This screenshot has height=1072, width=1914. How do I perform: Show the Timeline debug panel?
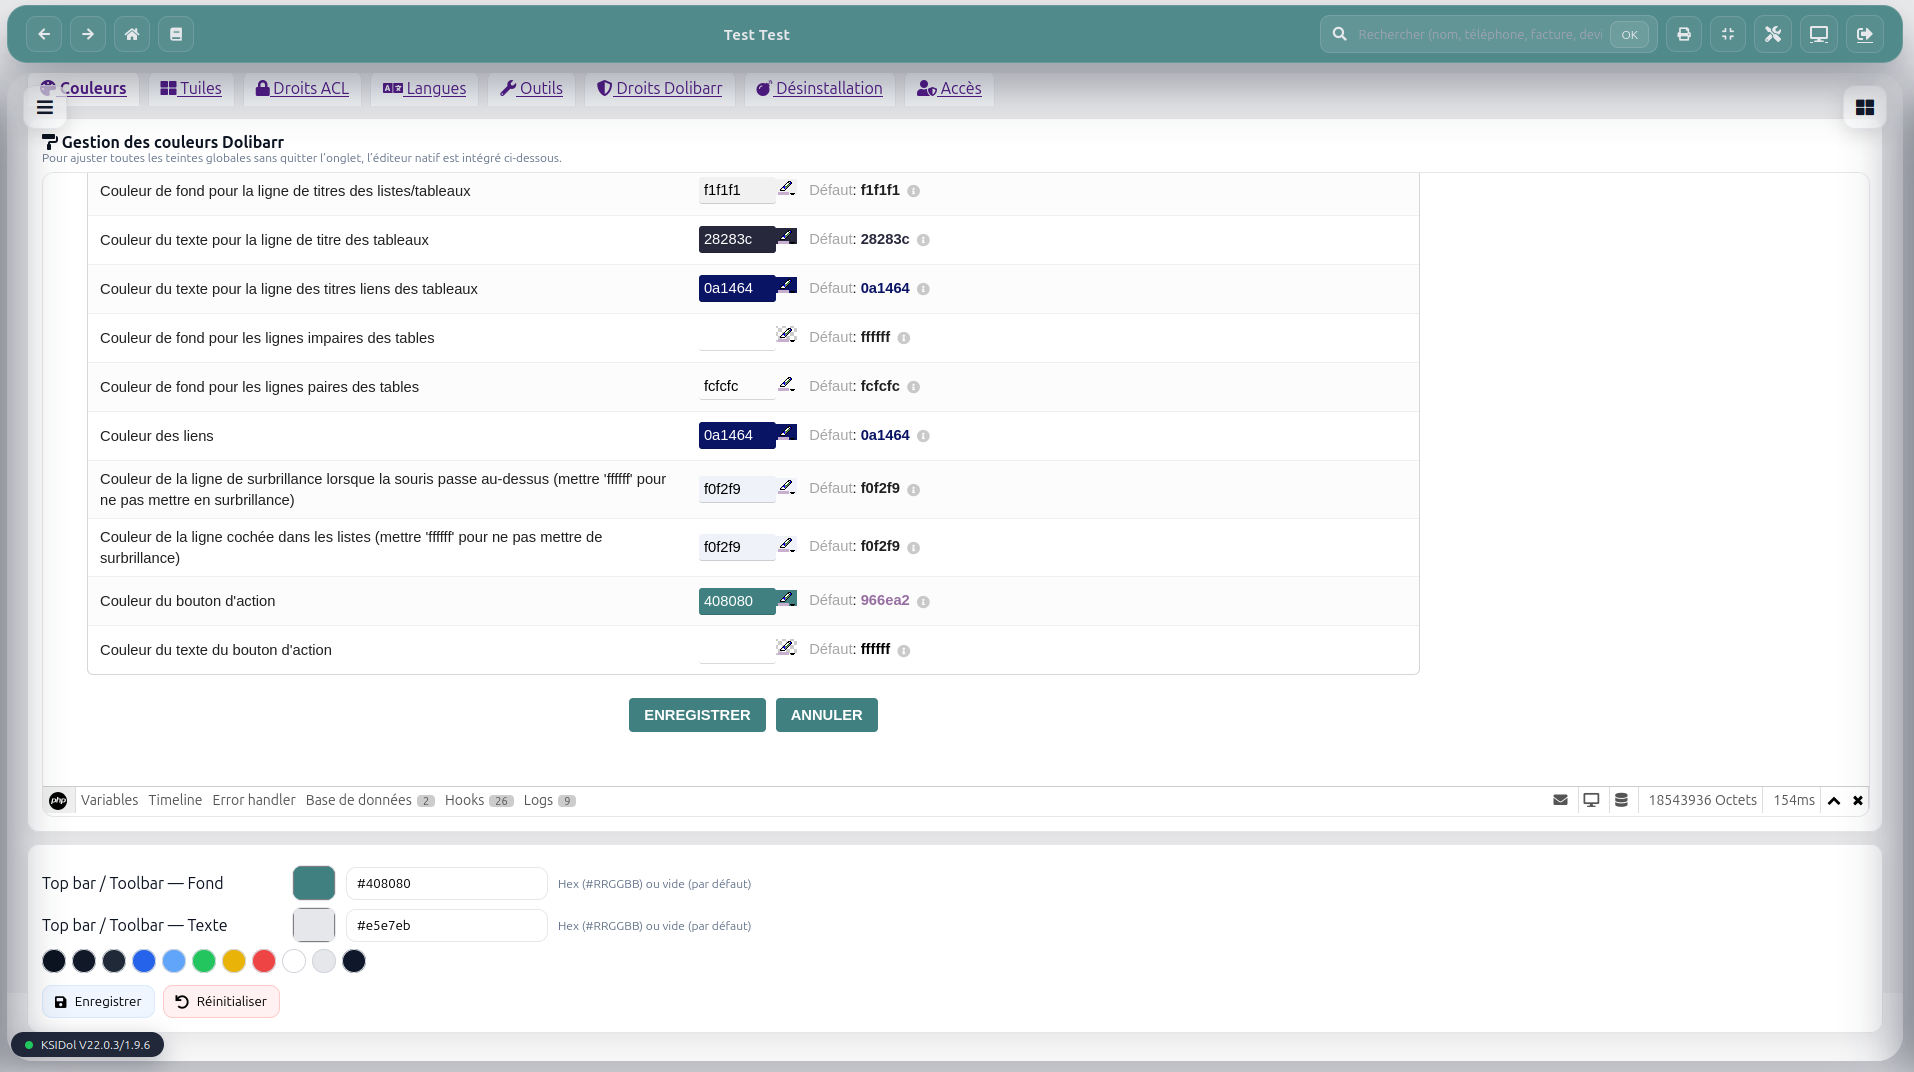(175, 800)
